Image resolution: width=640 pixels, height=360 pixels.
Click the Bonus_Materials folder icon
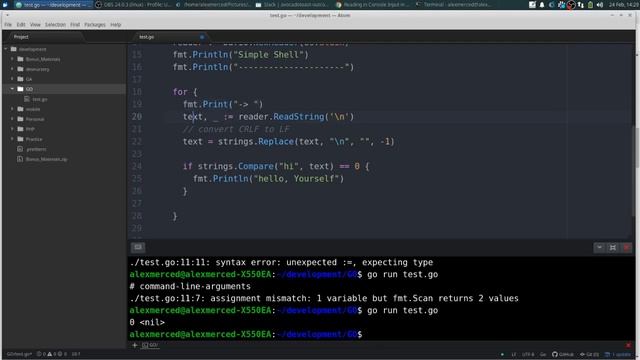(x=20, y=59)
